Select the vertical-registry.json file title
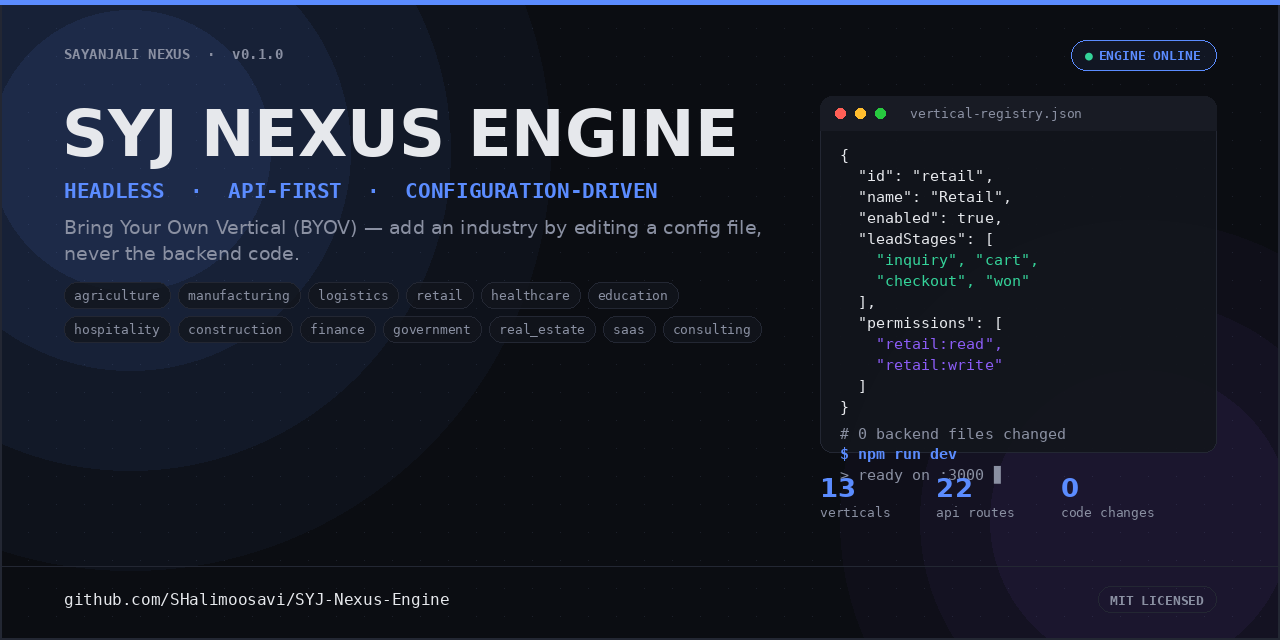Screen dimensions: 1280x640 [x=996, y=114]
